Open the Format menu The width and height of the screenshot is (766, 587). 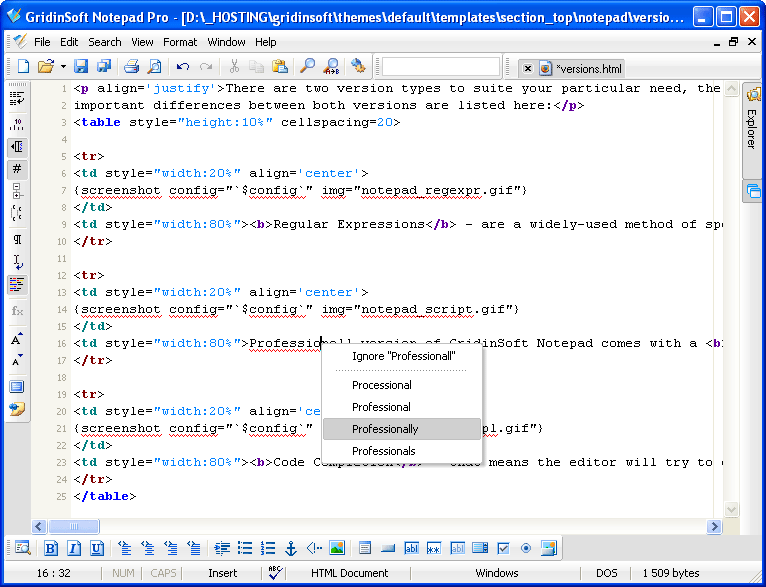coord(180,42)
